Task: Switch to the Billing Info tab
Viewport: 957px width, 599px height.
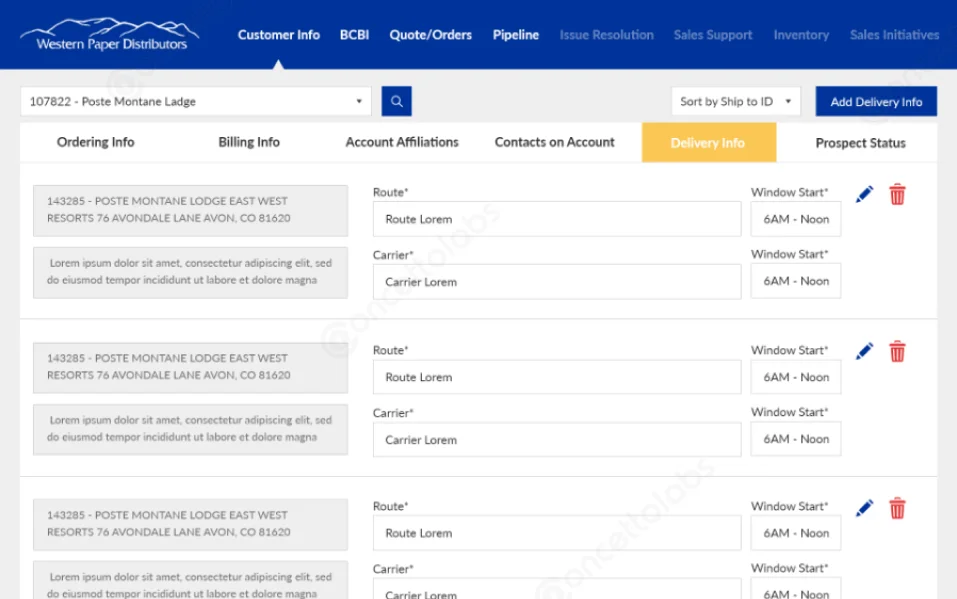Action: tap(248, 142)
